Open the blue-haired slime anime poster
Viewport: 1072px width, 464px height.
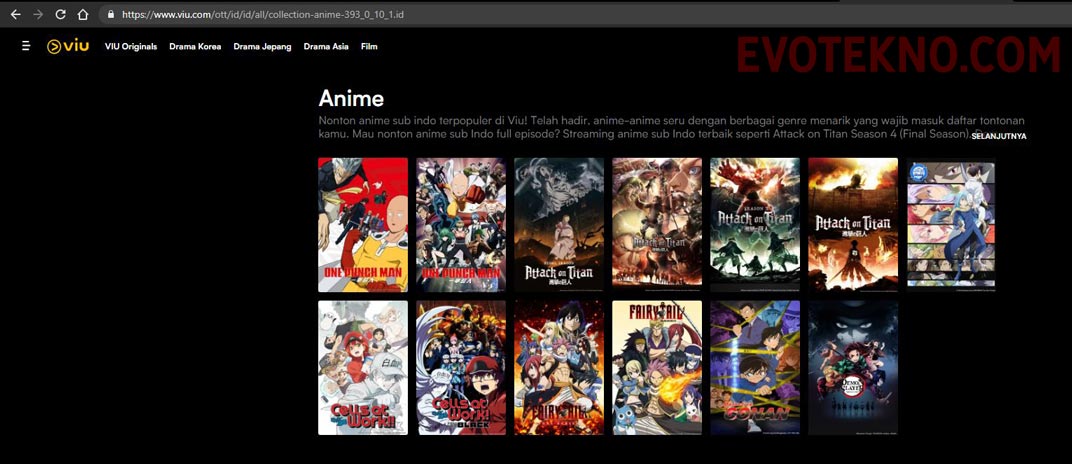(x=951, y=225)
